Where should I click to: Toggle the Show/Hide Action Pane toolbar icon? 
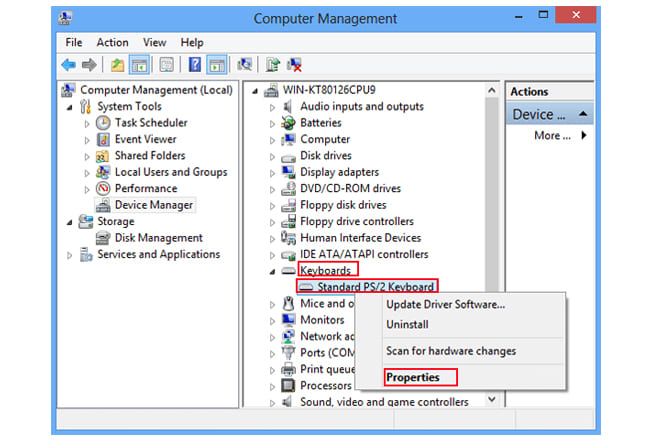pyautogui.click(x=216, y=65)
